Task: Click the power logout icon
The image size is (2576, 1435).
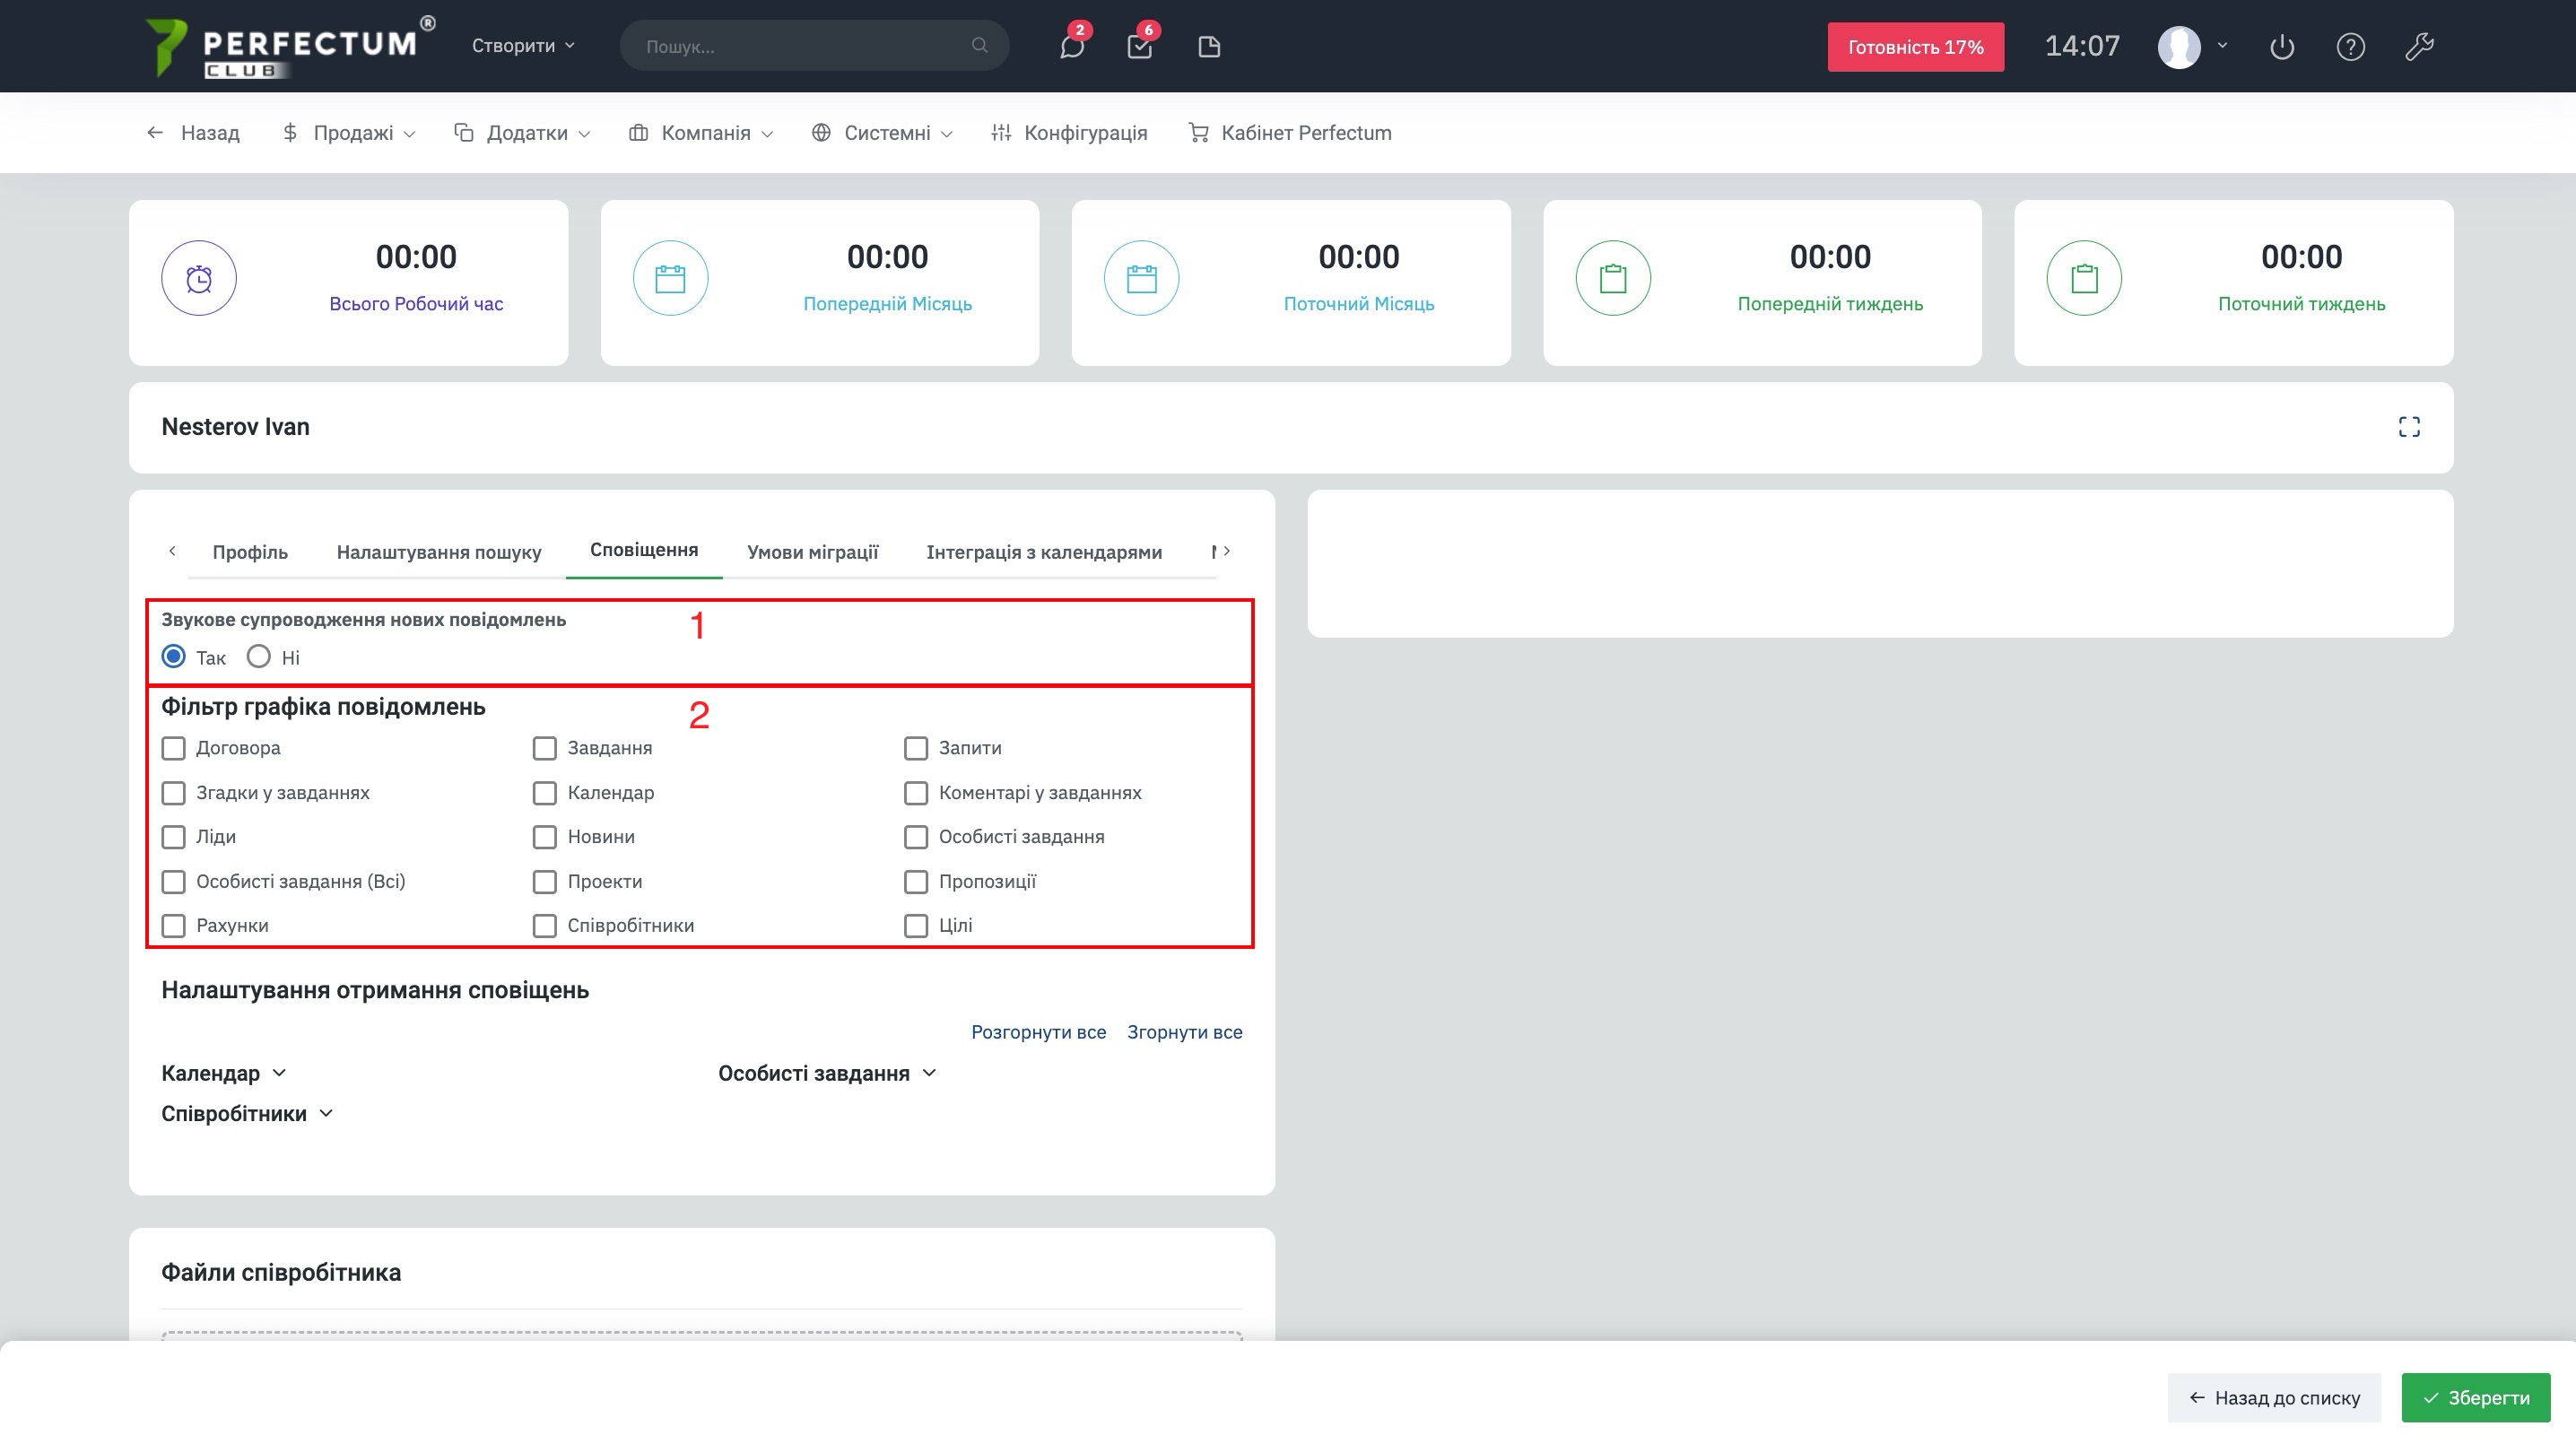Action: point(2281,46)
